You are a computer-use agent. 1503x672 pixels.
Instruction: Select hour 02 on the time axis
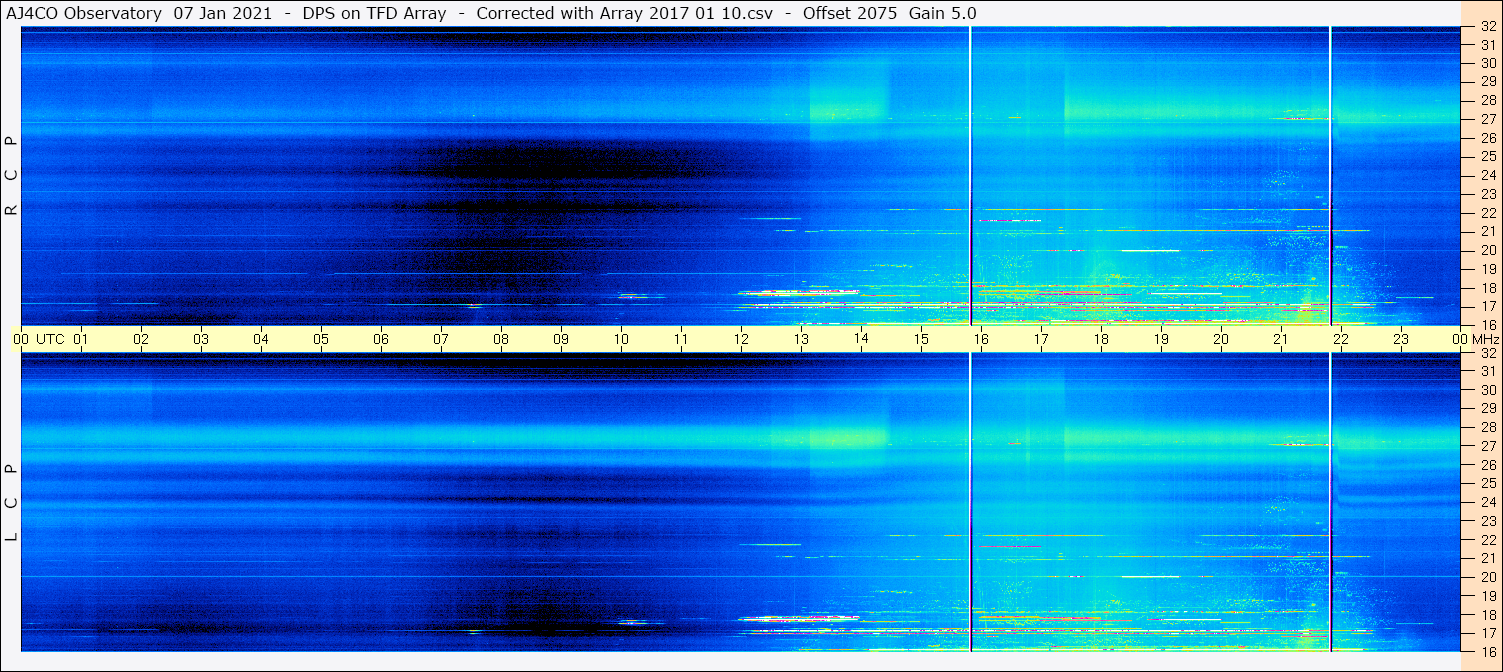[x=141, y=339]
